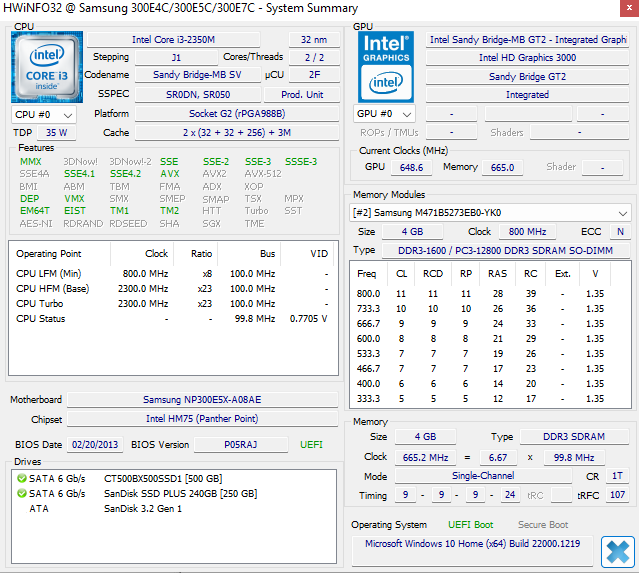
Task: Click the SSE4.2 feature flag
Action: coord(126,174)
